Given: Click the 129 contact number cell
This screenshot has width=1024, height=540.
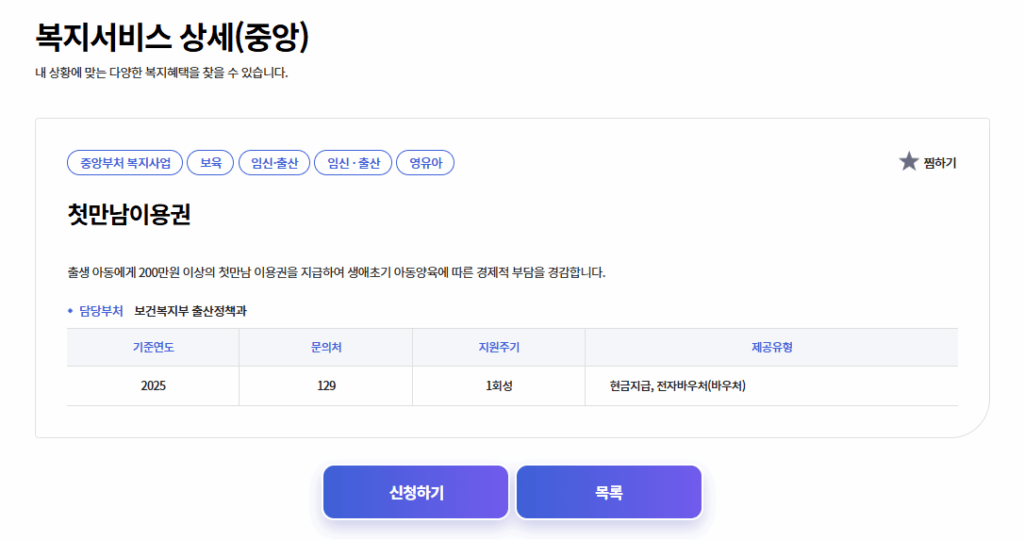Looking at the screenshot, I should [x=326, y=386].
